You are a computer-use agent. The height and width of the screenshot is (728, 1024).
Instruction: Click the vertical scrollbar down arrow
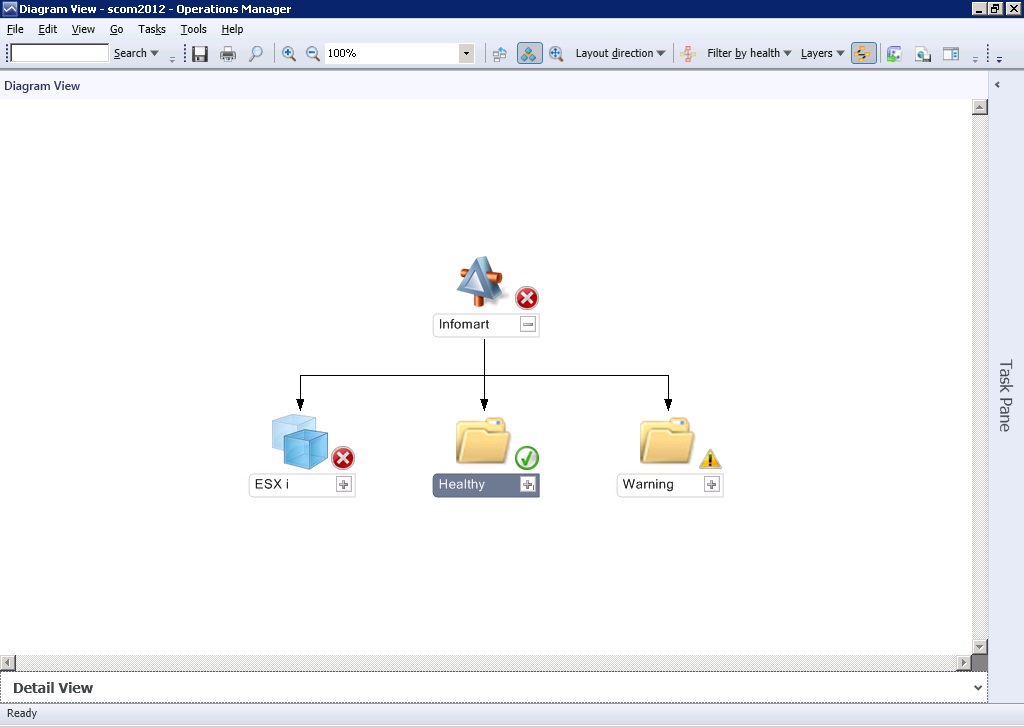[x=980, y=646]
